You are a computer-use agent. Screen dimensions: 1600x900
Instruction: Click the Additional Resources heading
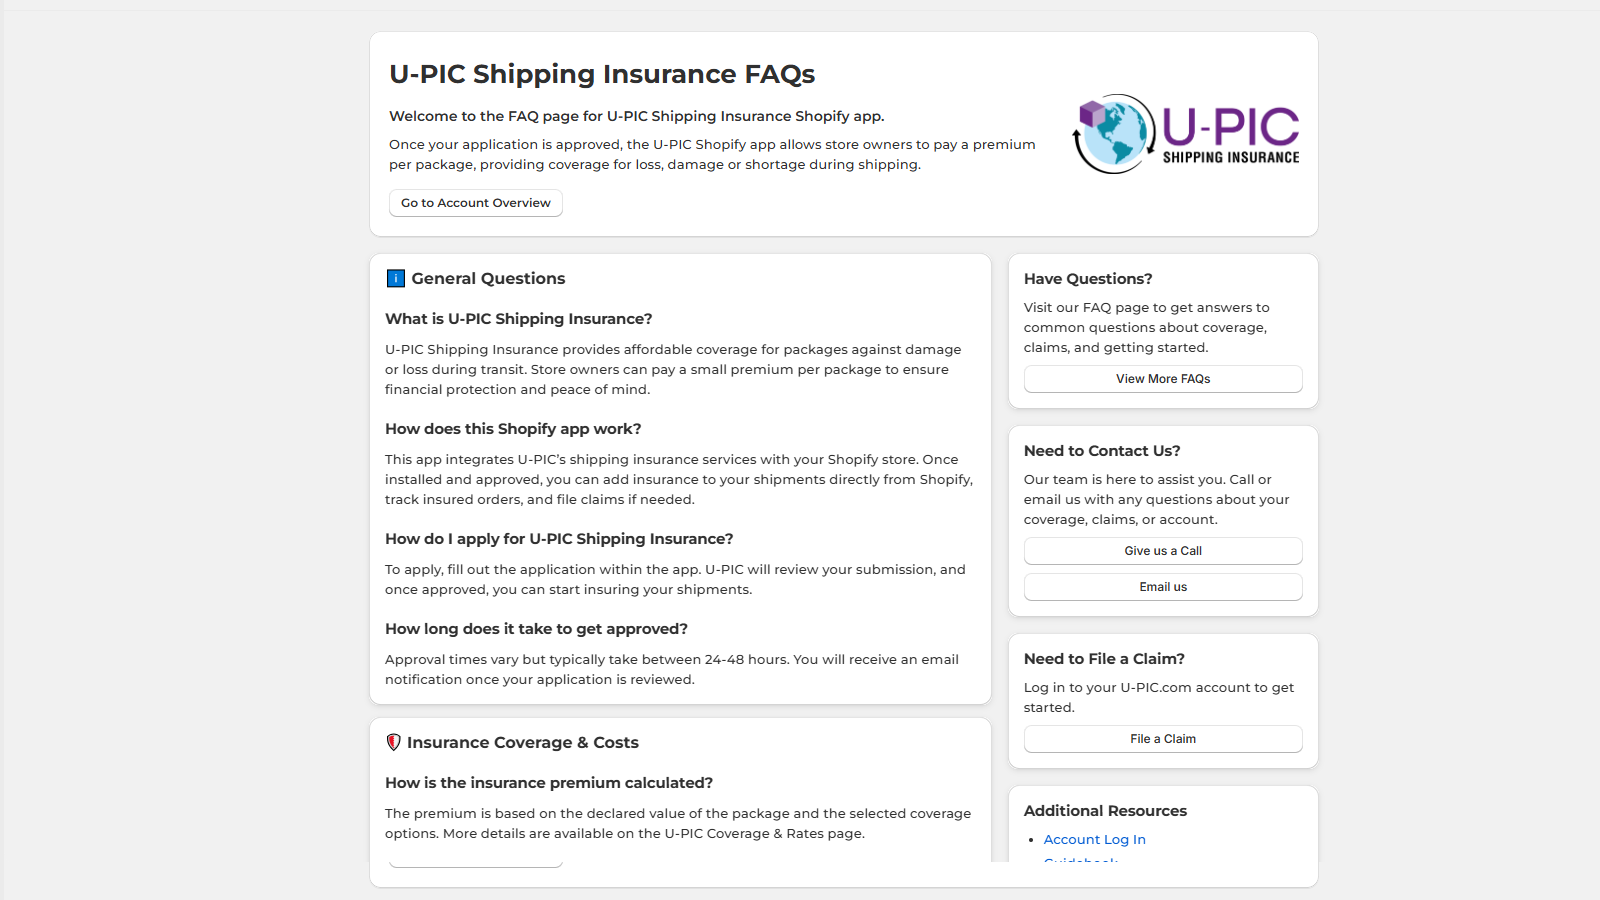(x=1105, y=811)
